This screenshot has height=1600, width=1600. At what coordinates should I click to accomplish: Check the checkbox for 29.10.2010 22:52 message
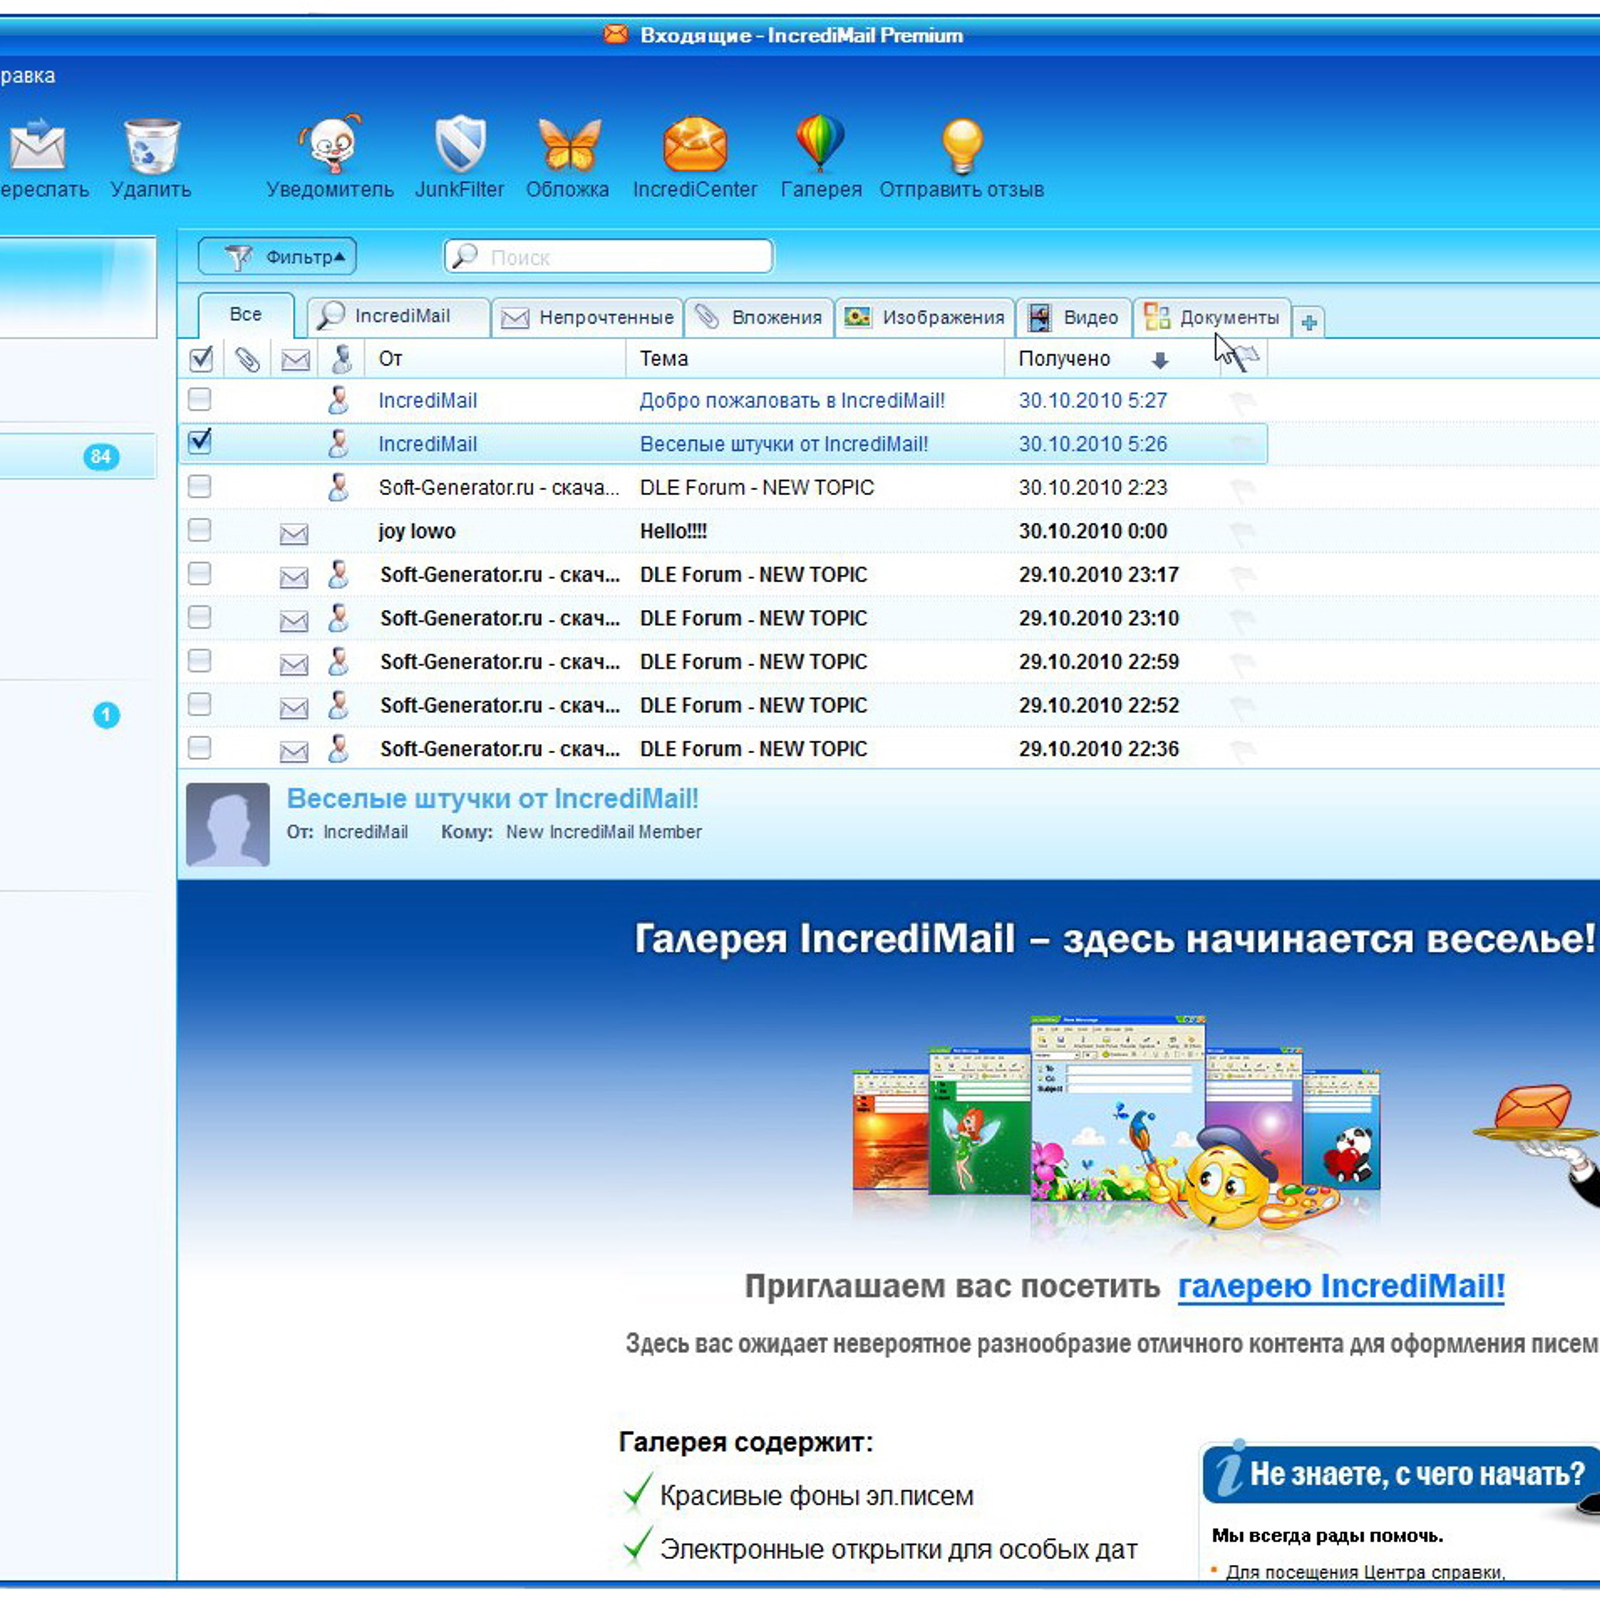(x=200, y=704)
